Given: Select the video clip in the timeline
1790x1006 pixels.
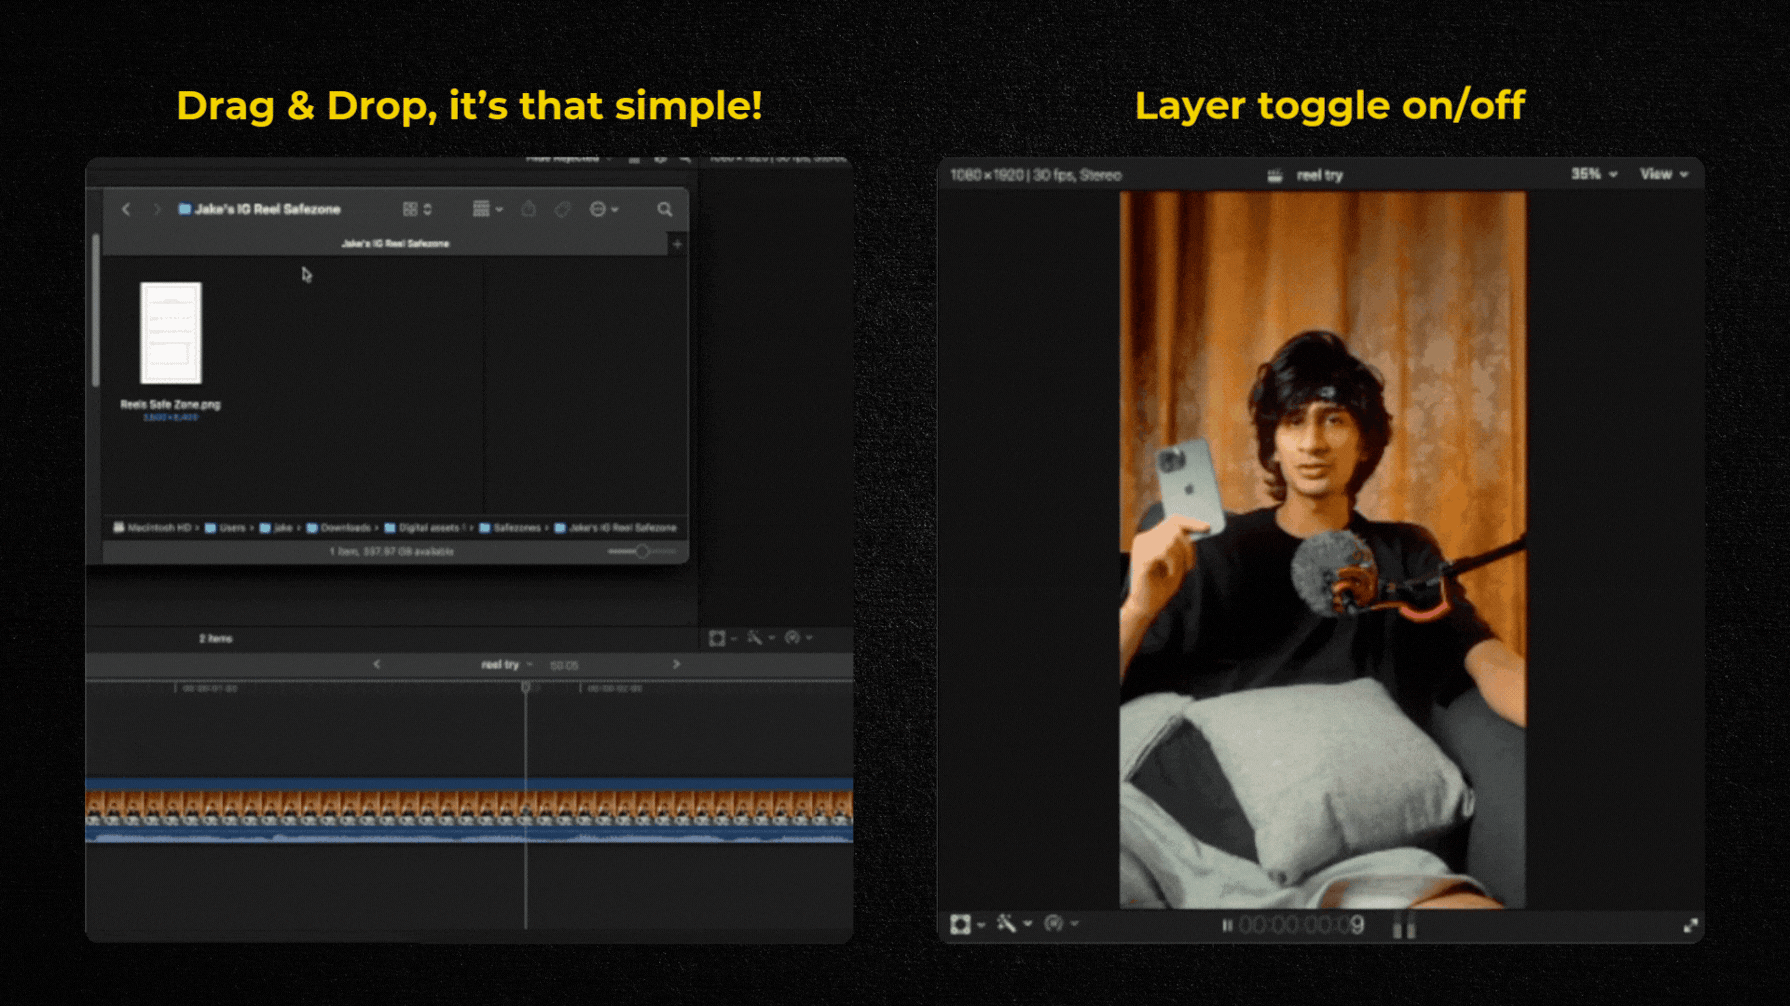Looking at the screenshot, I should pyautogui.click(x=469, y=811).
